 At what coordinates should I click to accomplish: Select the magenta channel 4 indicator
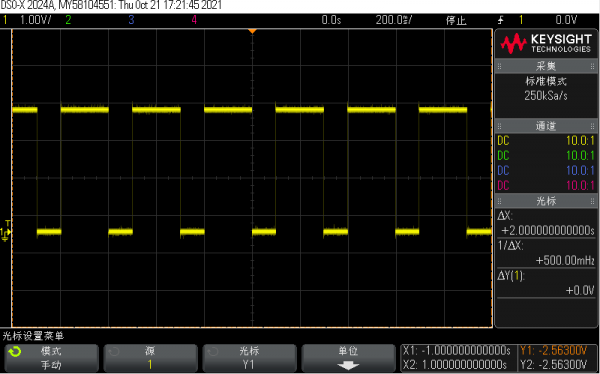(194, 20)
